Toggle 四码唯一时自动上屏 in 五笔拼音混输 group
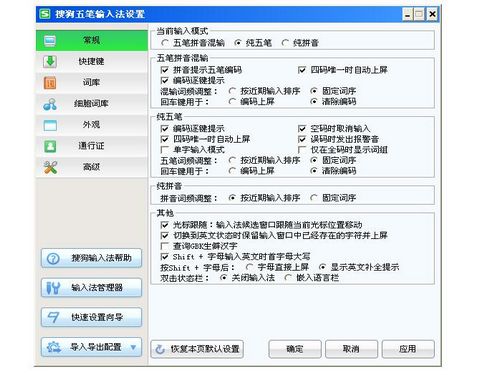 pos(302,70)
